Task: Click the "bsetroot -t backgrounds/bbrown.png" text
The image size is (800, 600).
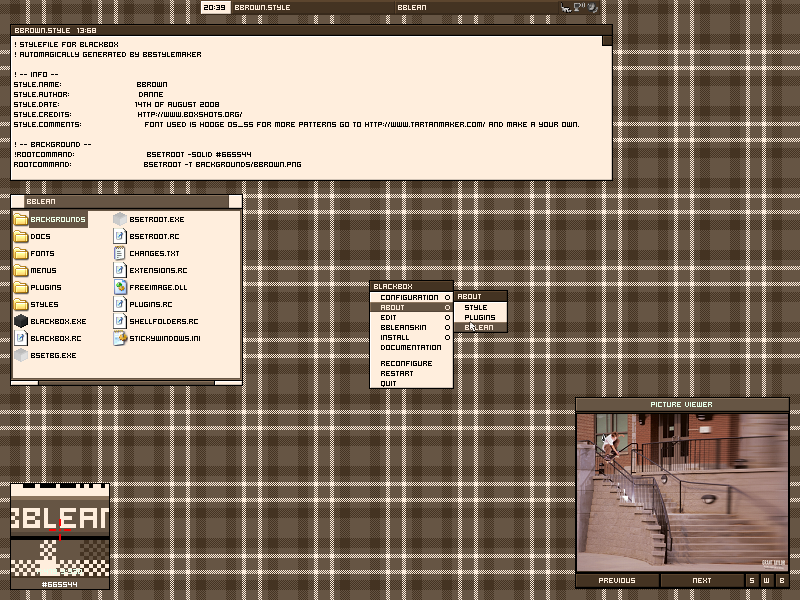Action: click(x=222, y=165)
